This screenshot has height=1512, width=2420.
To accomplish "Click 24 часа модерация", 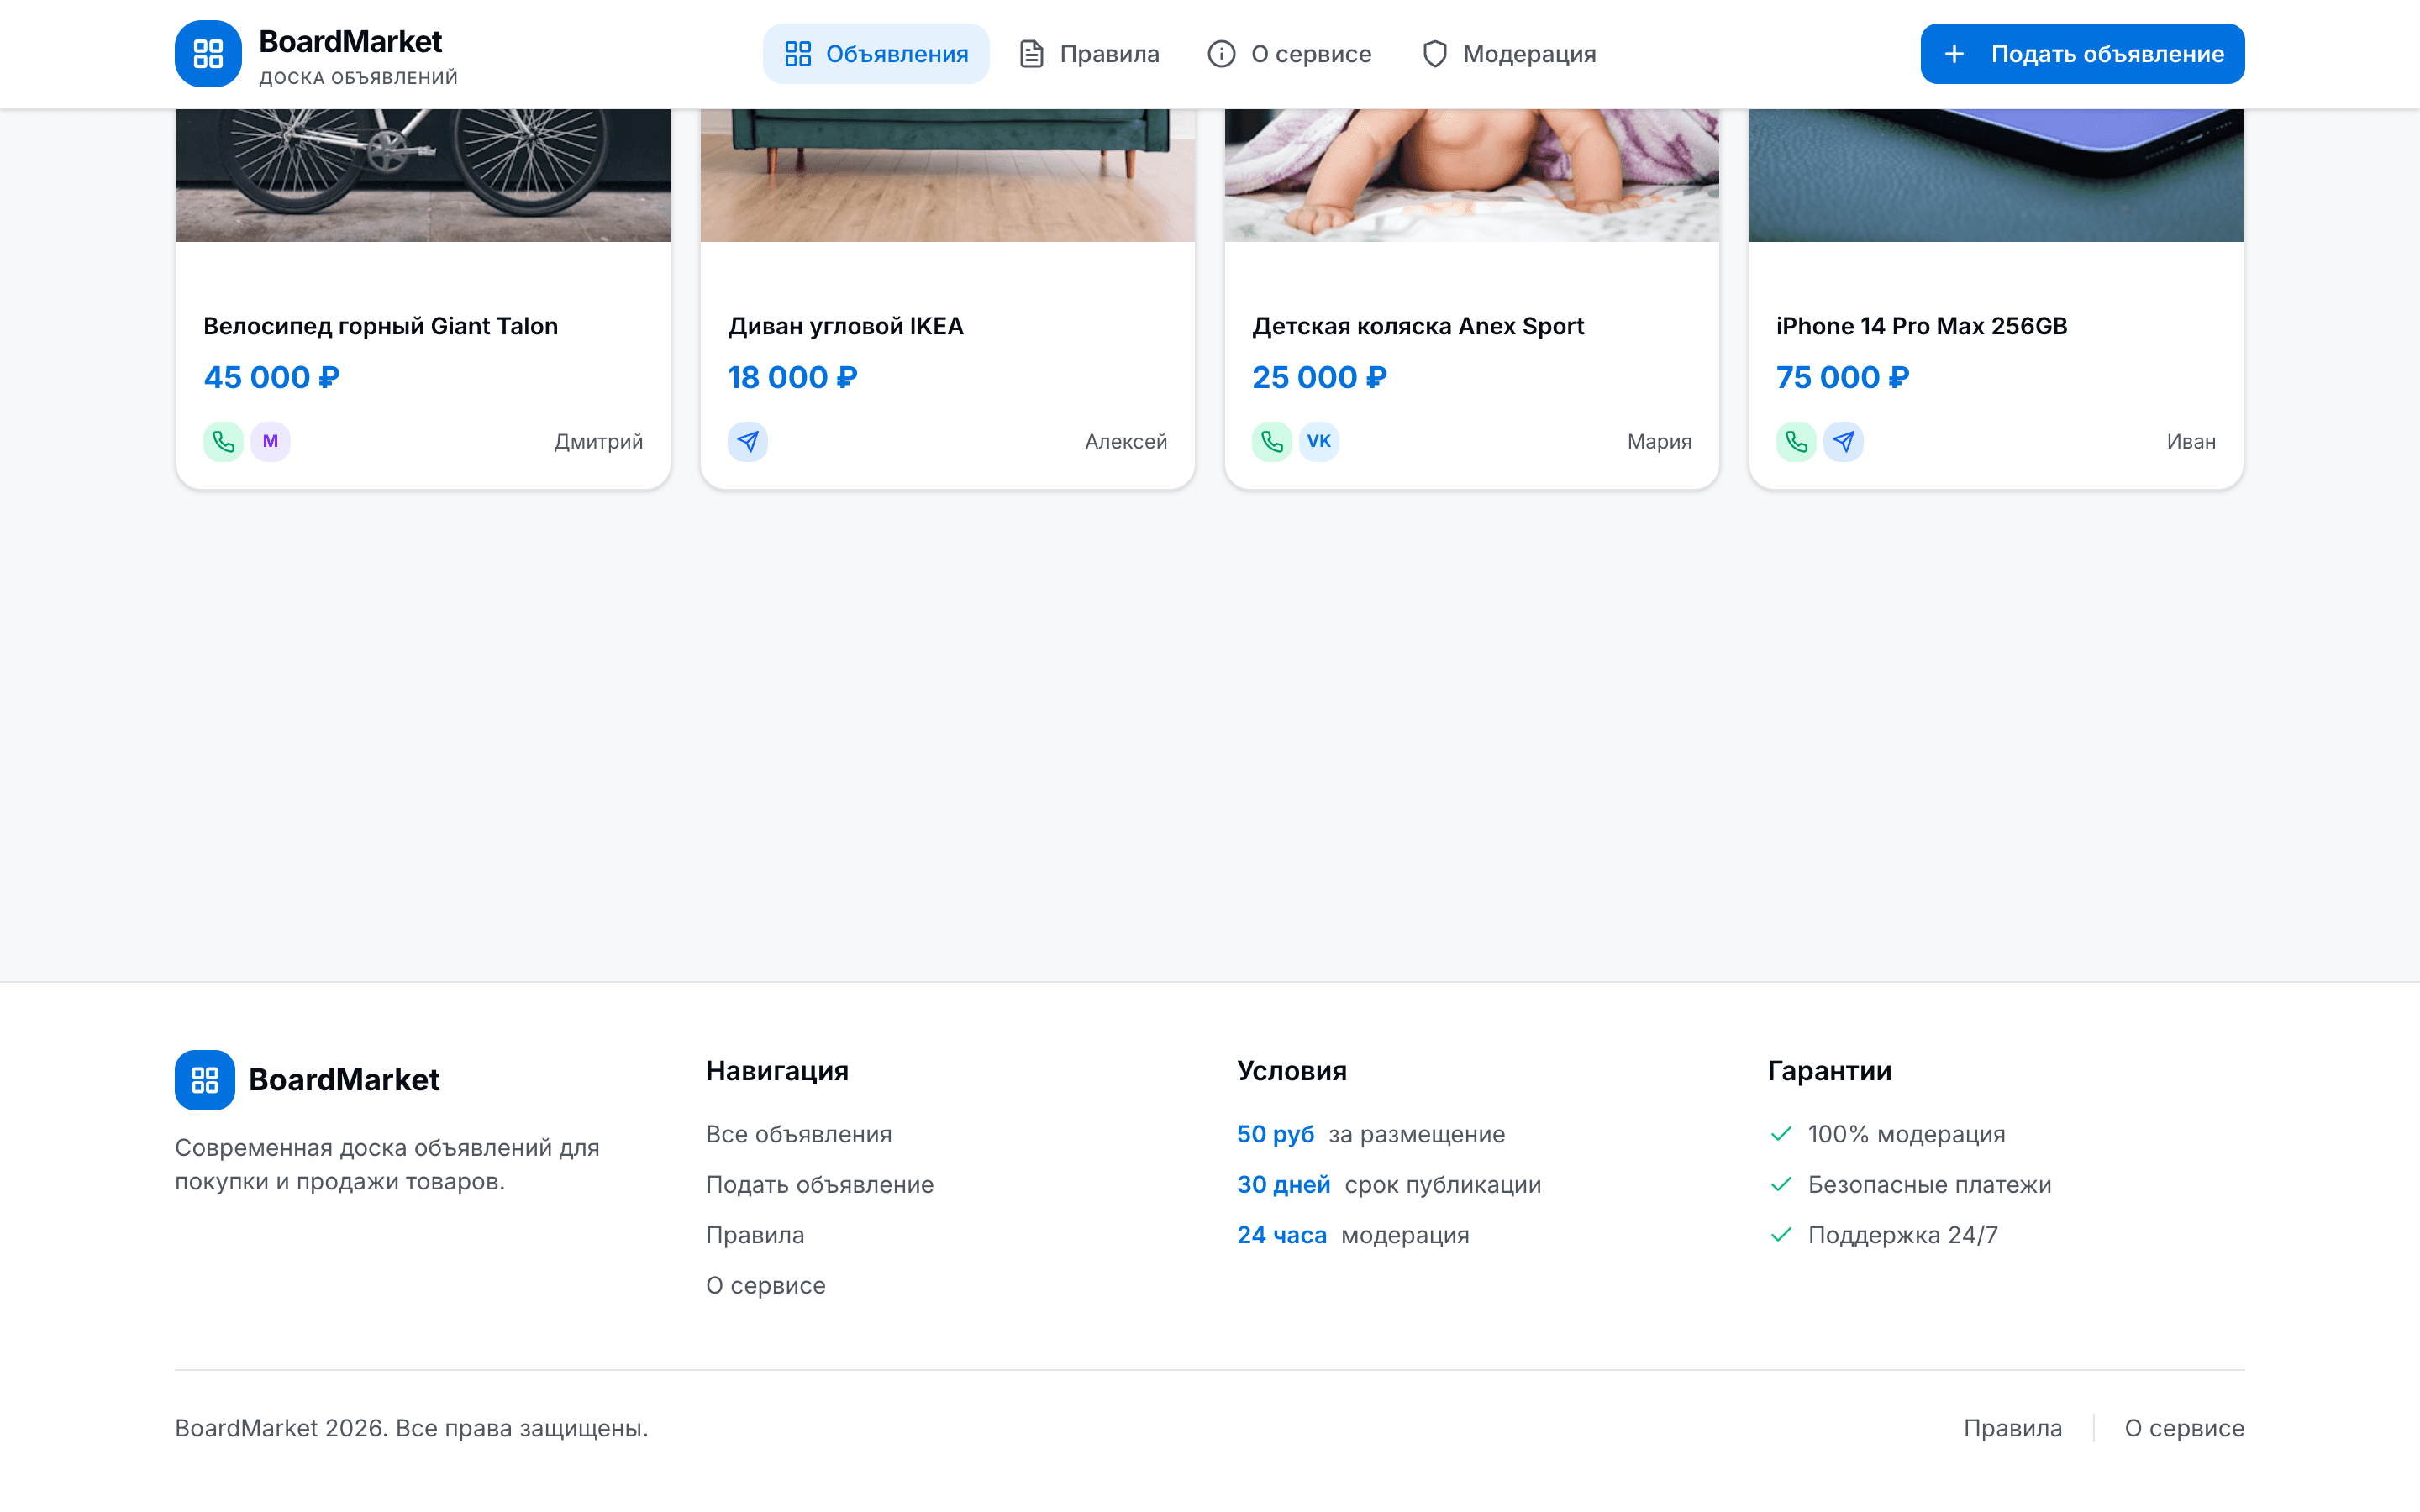I will tap(1353, 1235).
